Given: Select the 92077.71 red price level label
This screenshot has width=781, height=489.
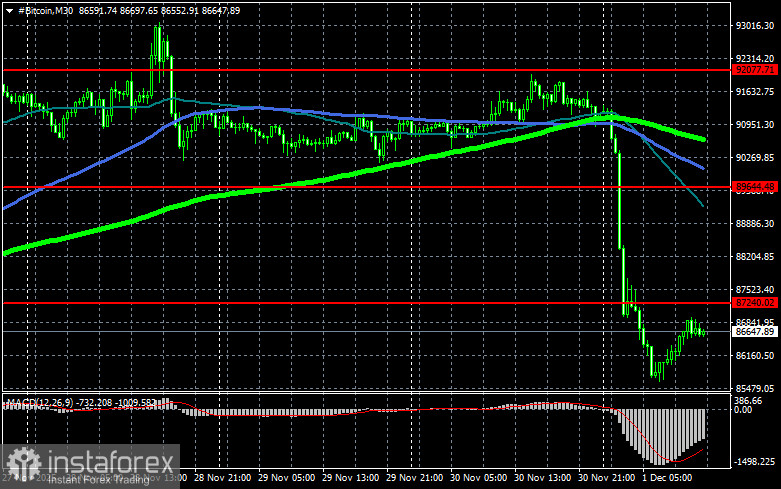Looking at the screenshot, I should tap(754, 71).
